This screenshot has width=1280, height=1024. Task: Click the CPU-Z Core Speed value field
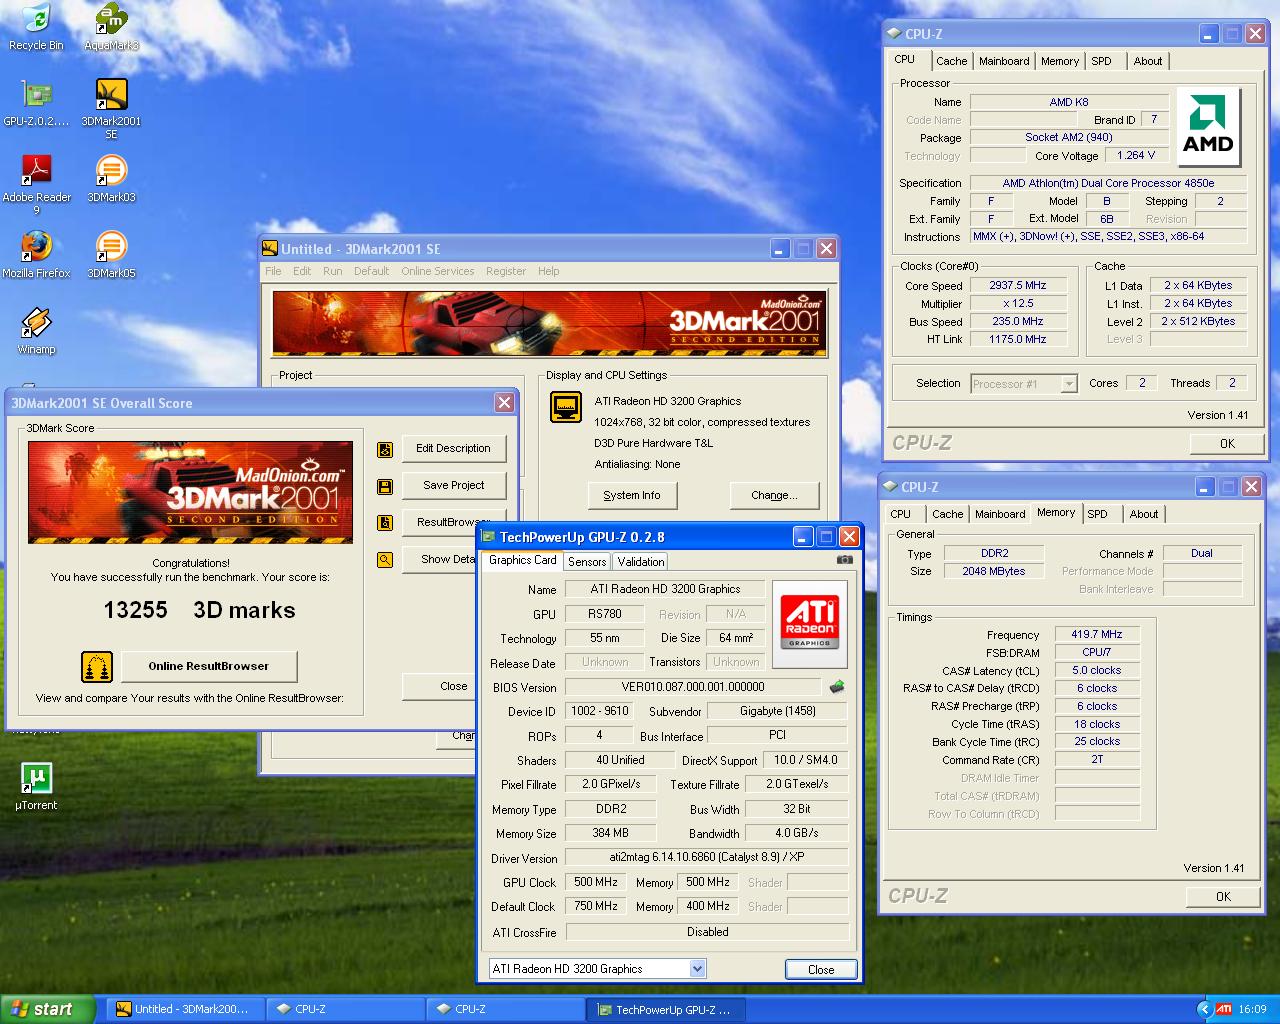(x=1017, y=285)
